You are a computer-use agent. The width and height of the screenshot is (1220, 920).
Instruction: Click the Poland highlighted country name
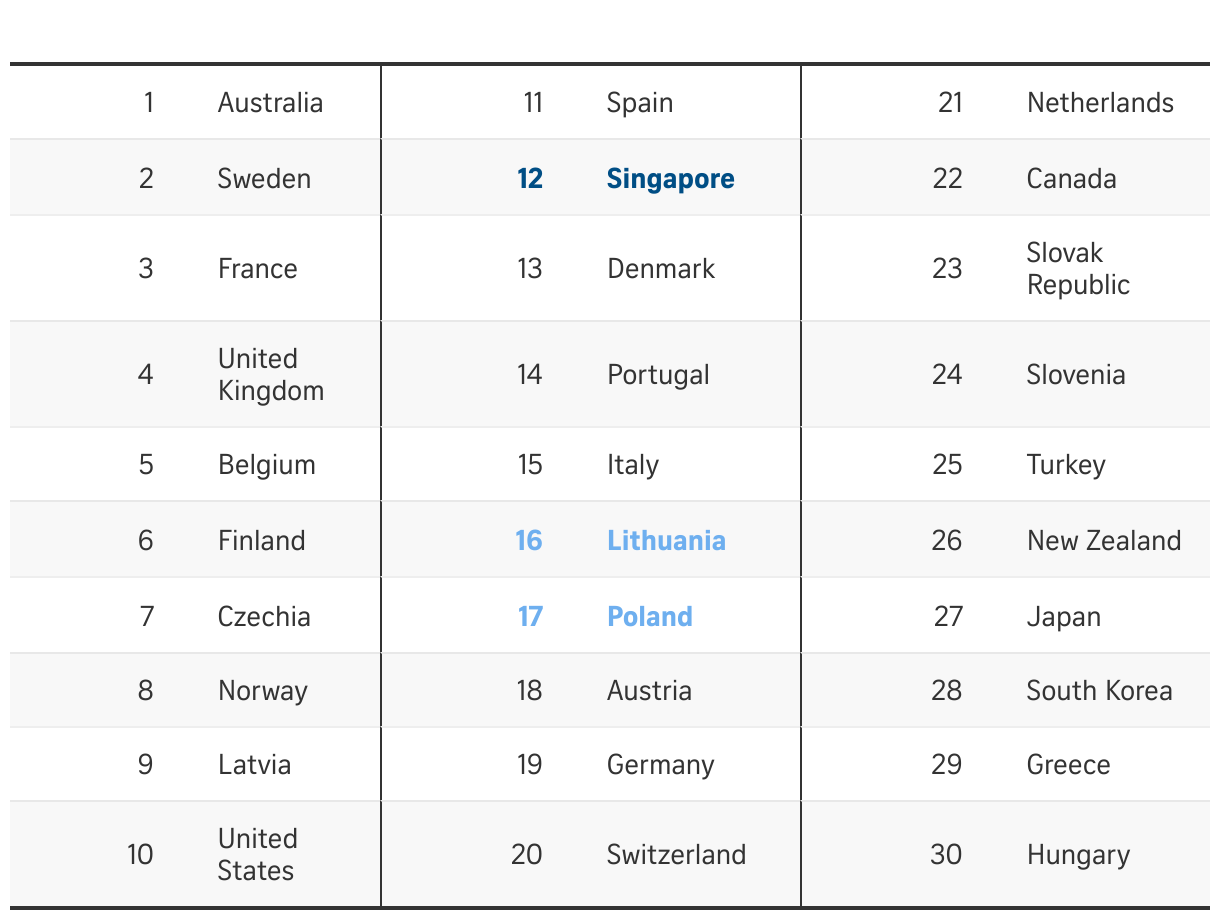650,616
